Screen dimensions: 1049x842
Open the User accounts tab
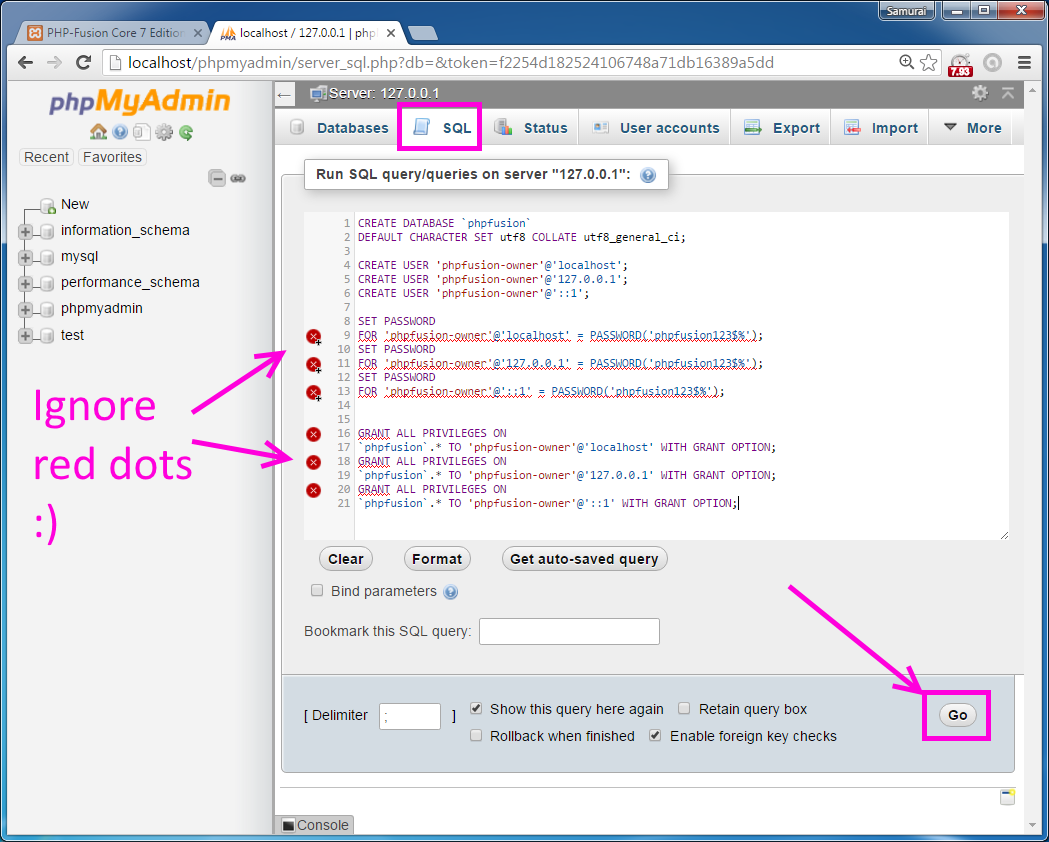[656, 128]
